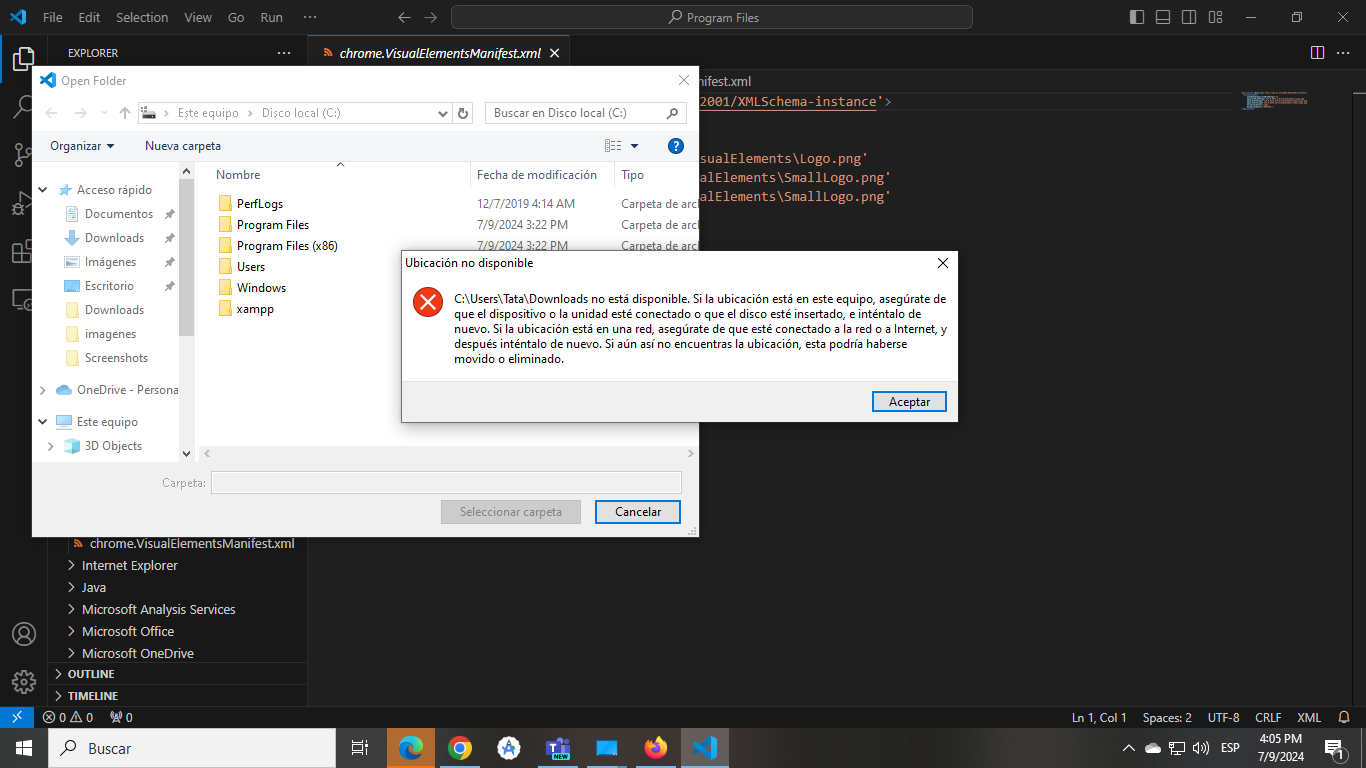
Task: Click the help icon in Open Folder dialog
Action: pyautogui.click(x=675, y=146)
